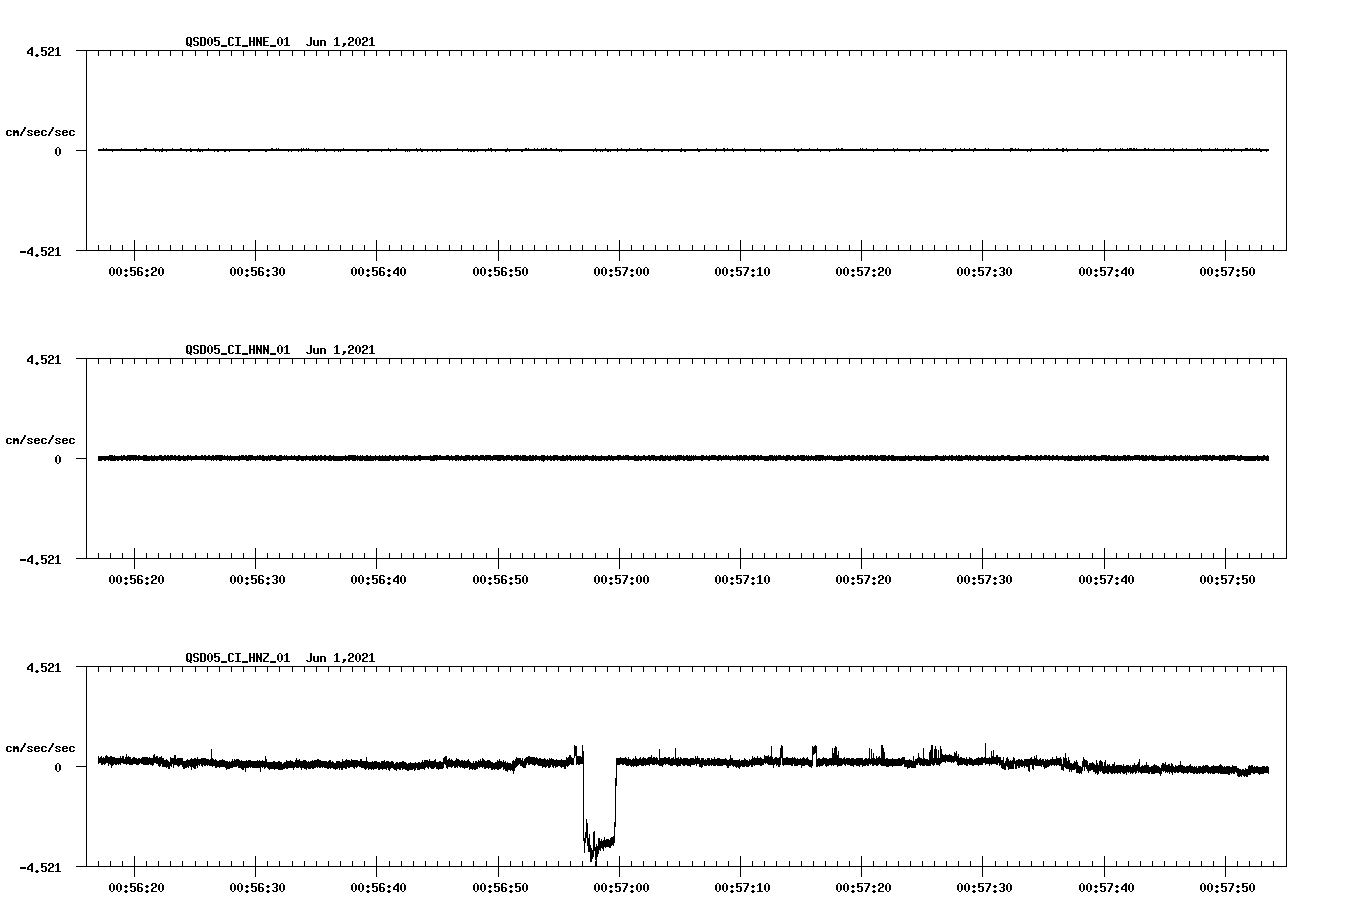
Task: Click the 00:56:20 time label under HNE plot
Action: tap(136, 271)
